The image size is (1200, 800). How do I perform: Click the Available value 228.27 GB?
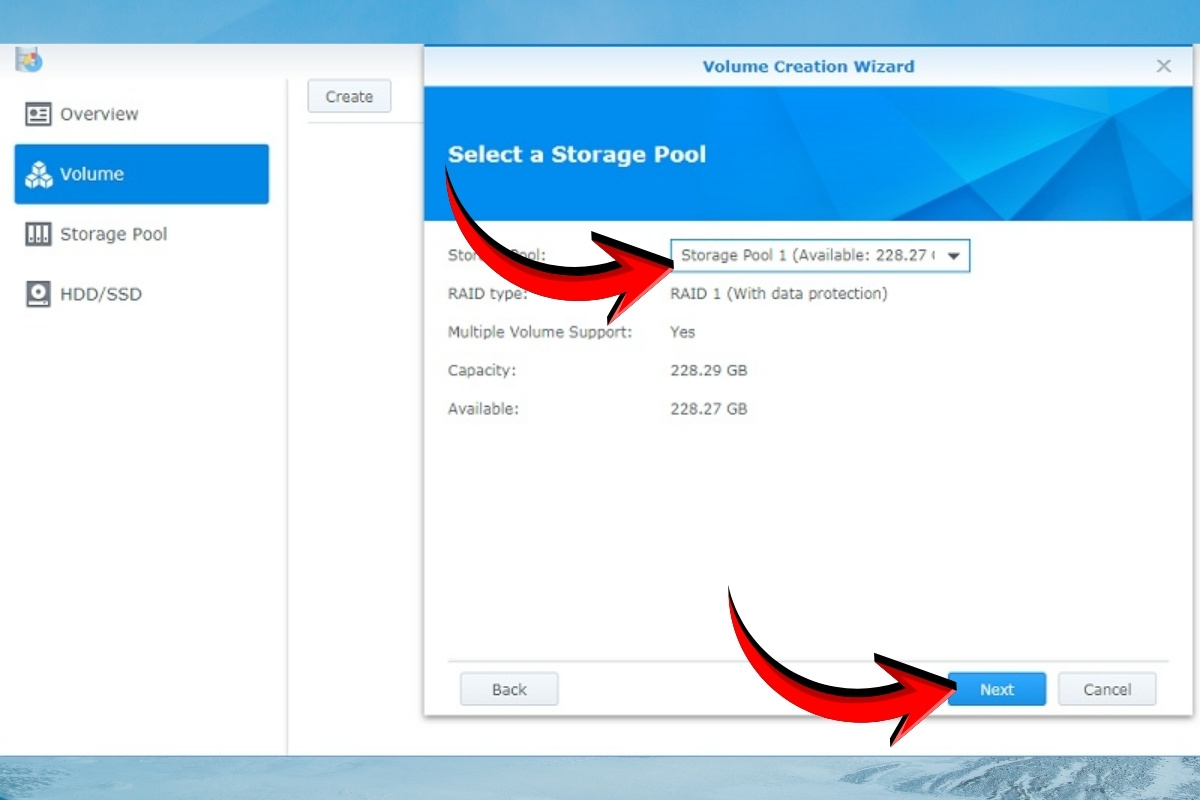(x=708, y=408)
